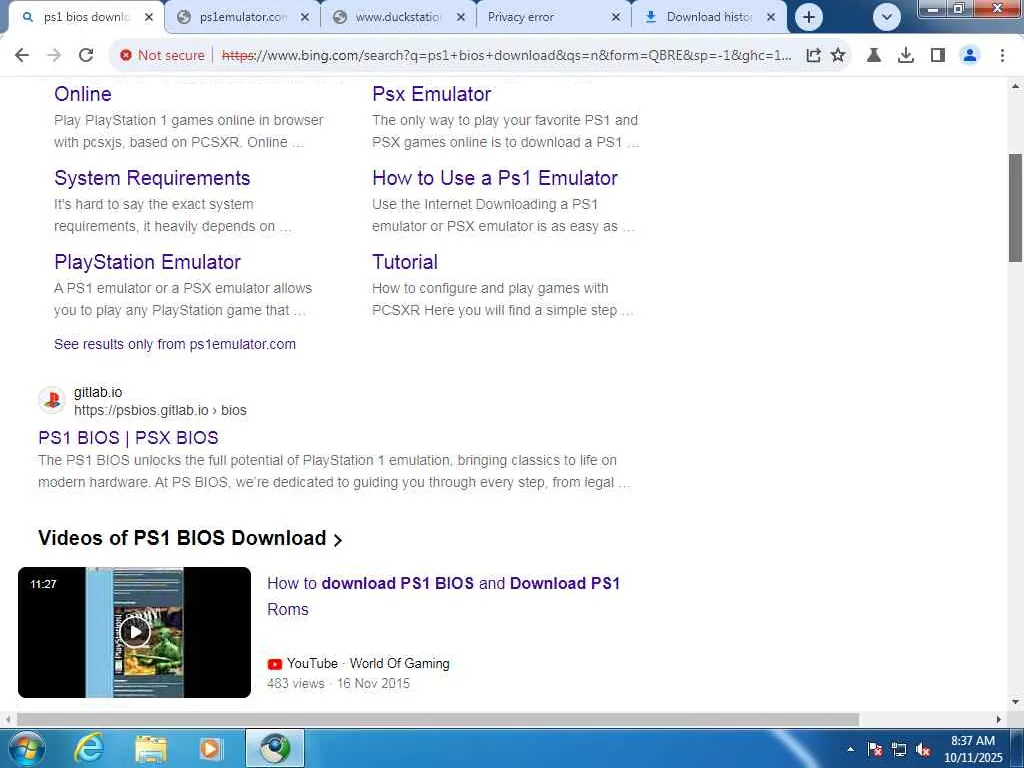The width and height of the screenshot is (1024, 768).
Task: Open a new tab with plus
Action: pos(808,17)
